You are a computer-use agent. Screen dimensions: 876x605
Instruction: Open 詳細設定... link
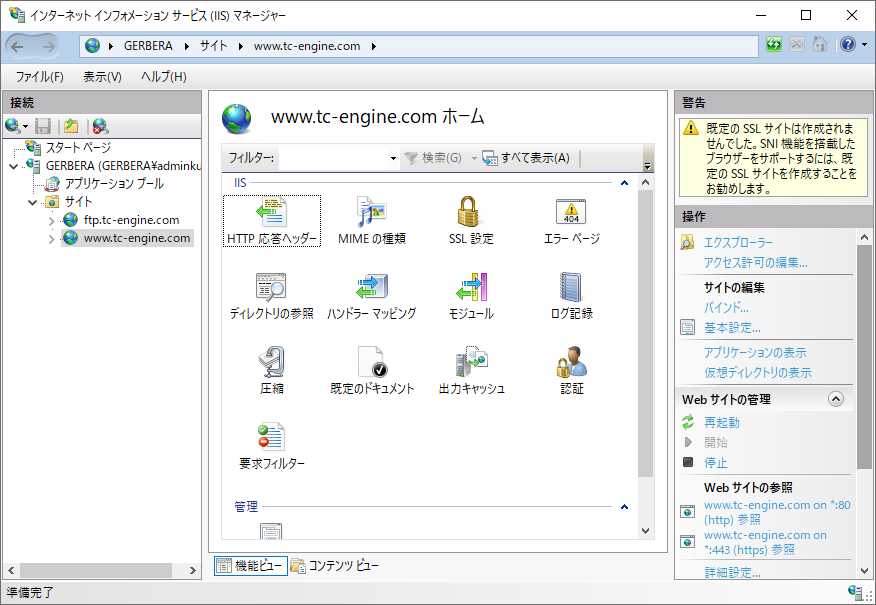point(732,572)
